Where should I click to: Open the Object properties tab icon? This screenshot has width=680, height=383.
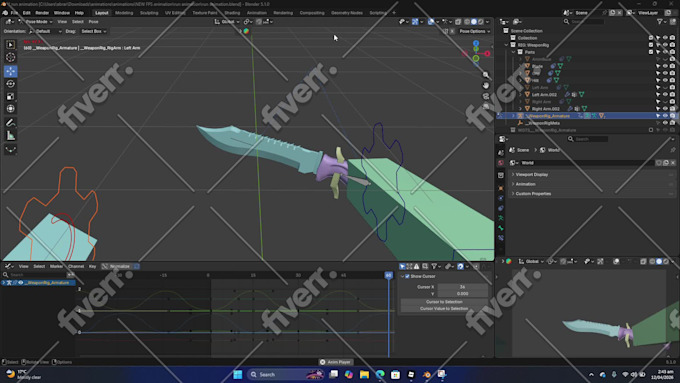(501, 188)
